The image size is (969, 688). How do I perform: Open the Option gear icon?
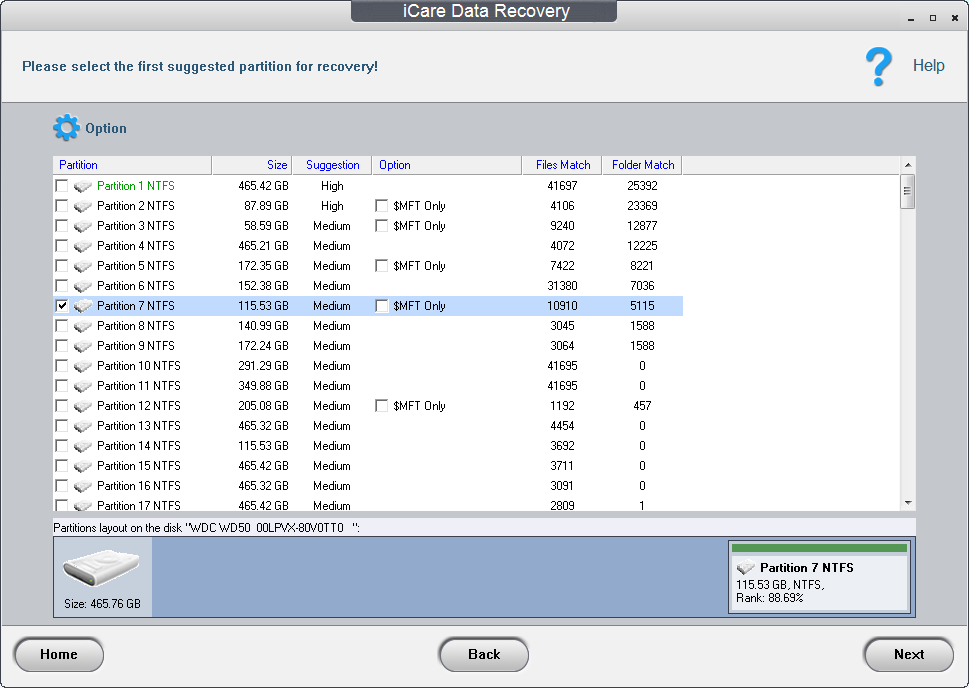click(66, 128)
